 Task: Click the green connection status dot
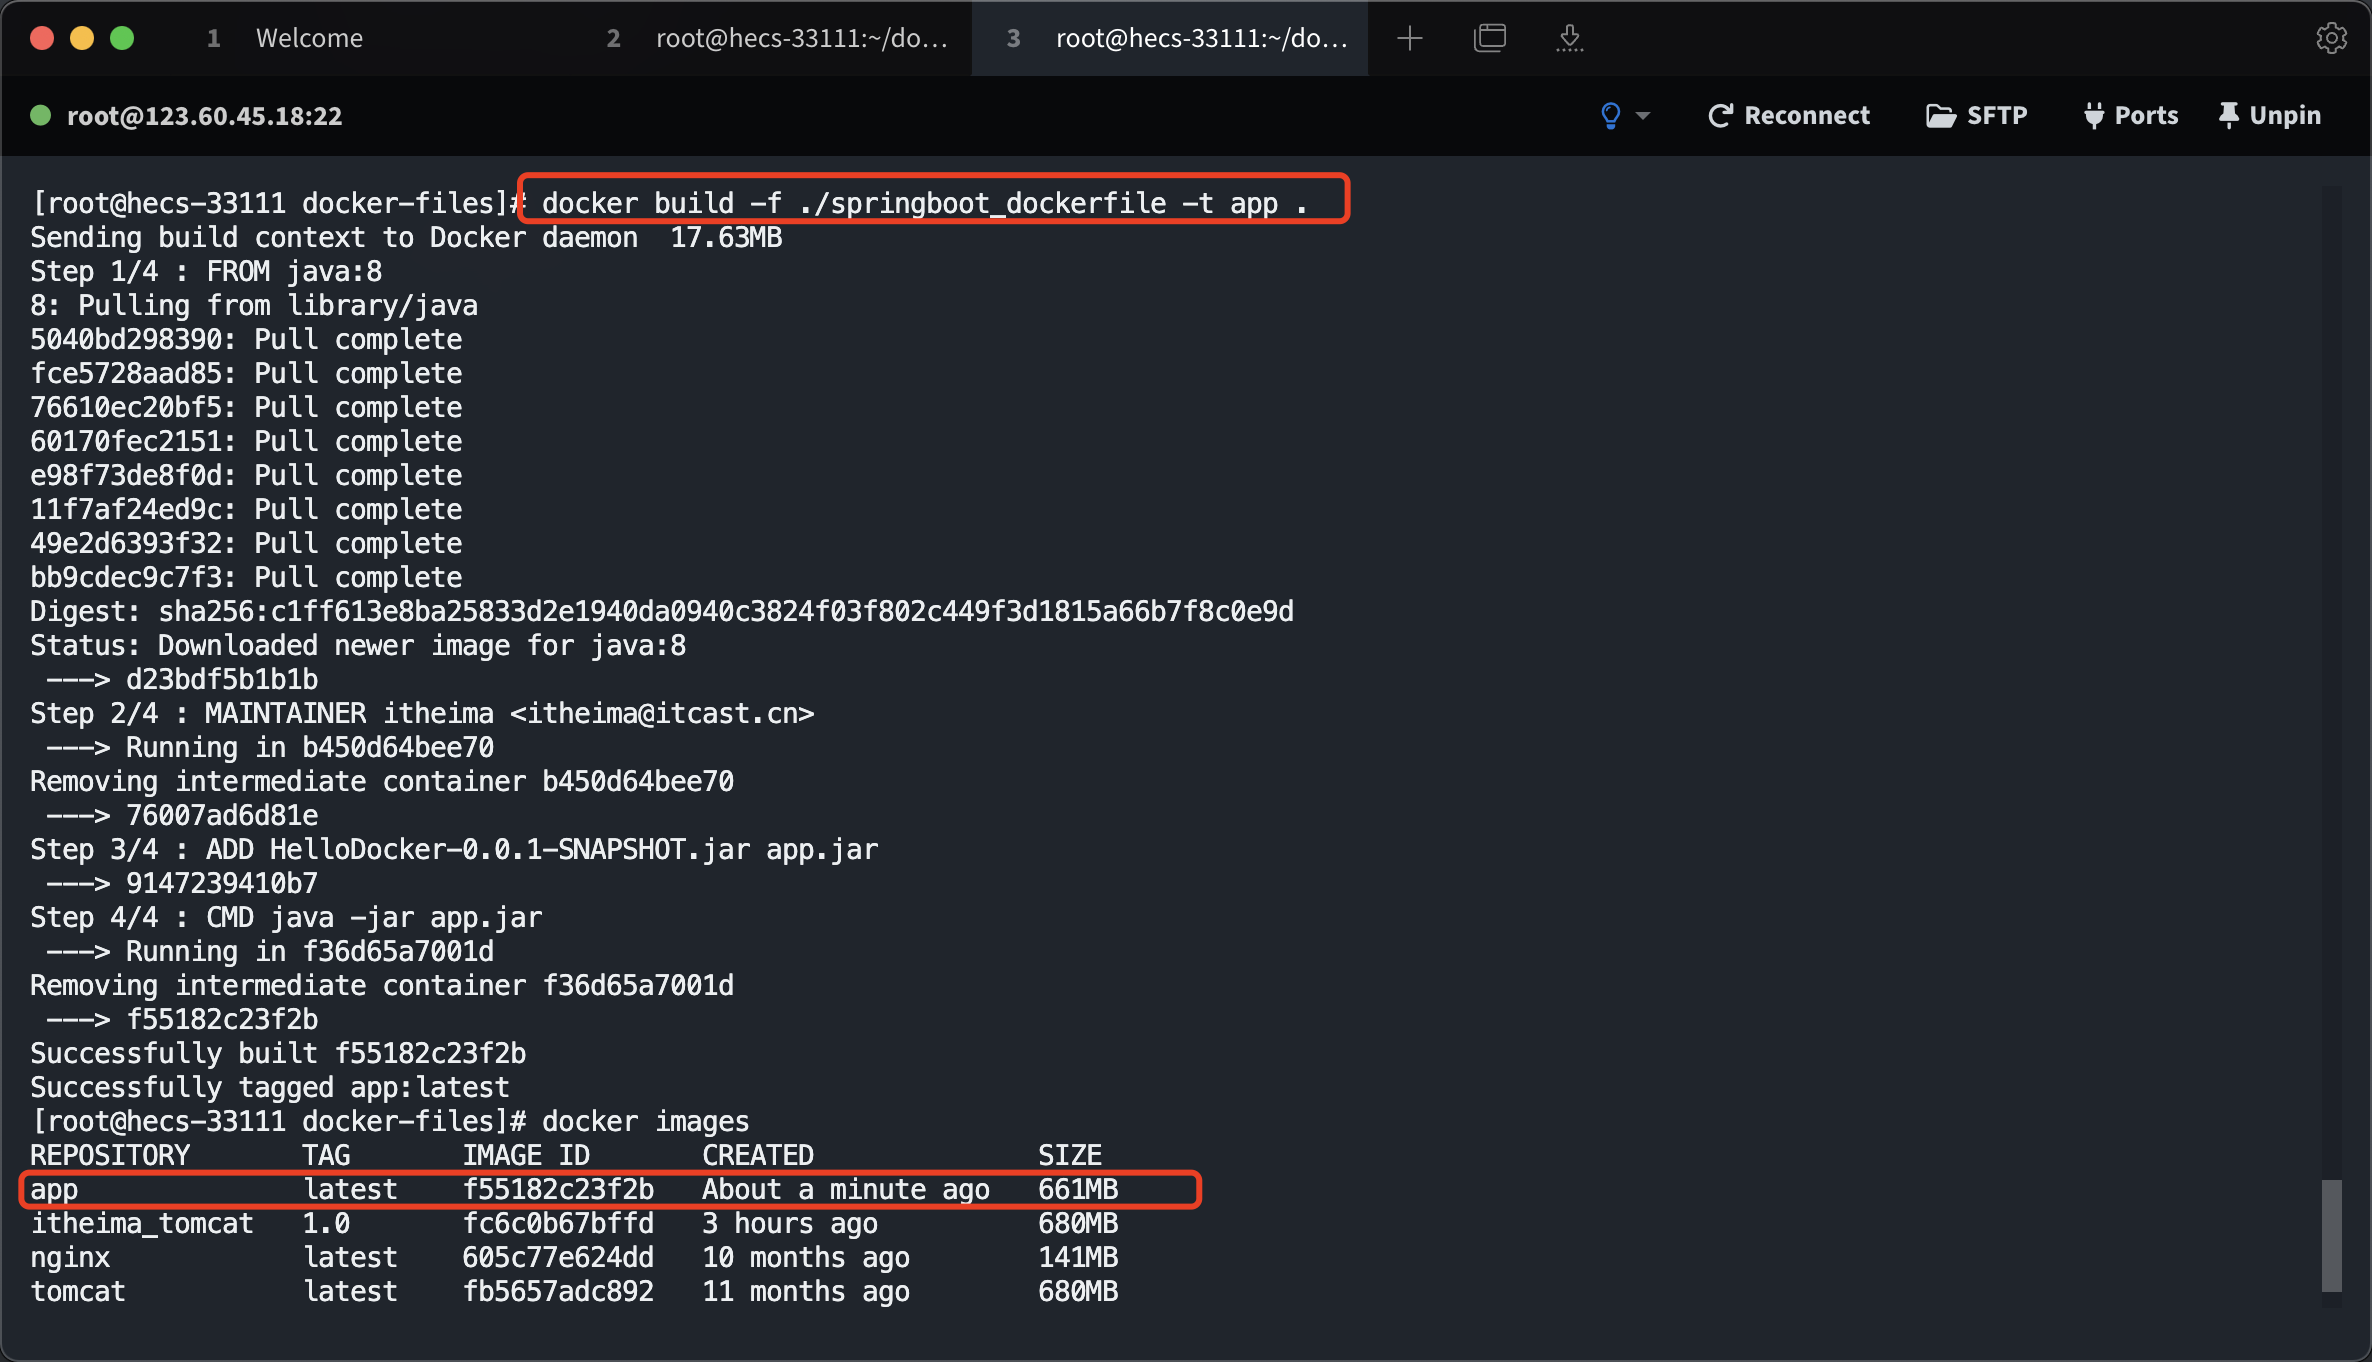[x=41, y=116]
